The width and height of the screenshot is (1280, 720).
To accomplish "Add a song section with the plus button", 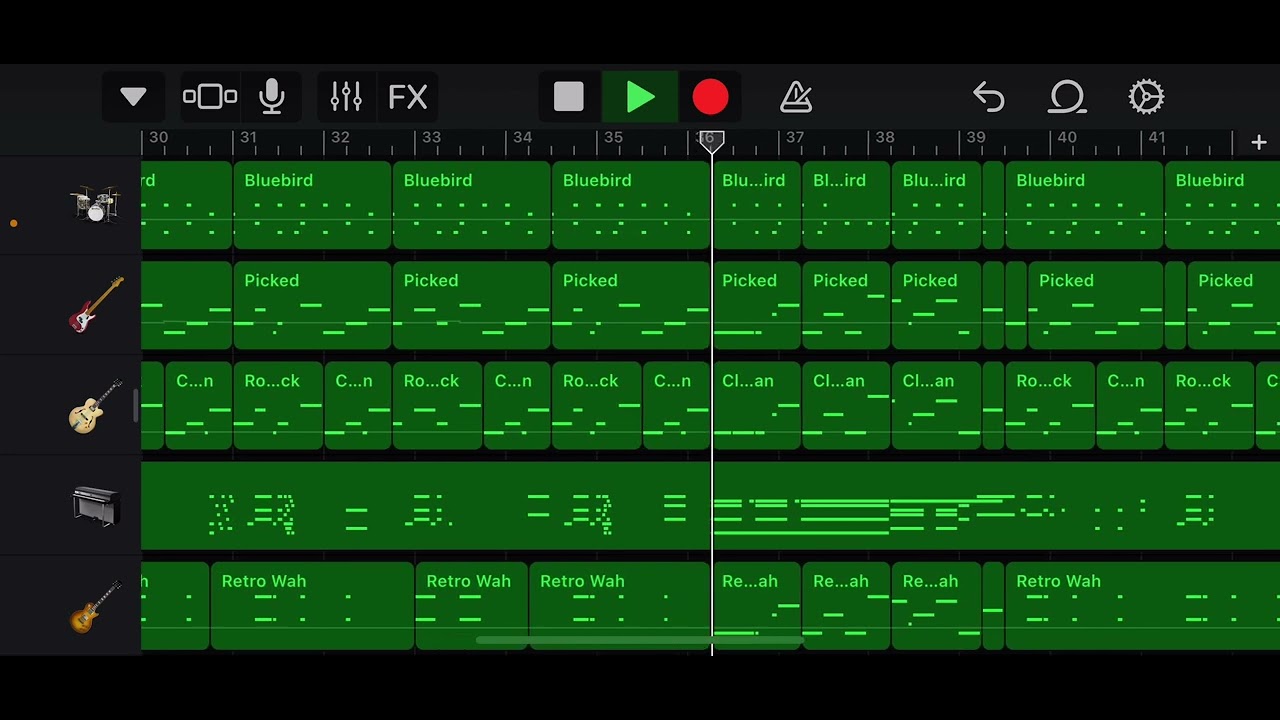I will click(1259, 143).
